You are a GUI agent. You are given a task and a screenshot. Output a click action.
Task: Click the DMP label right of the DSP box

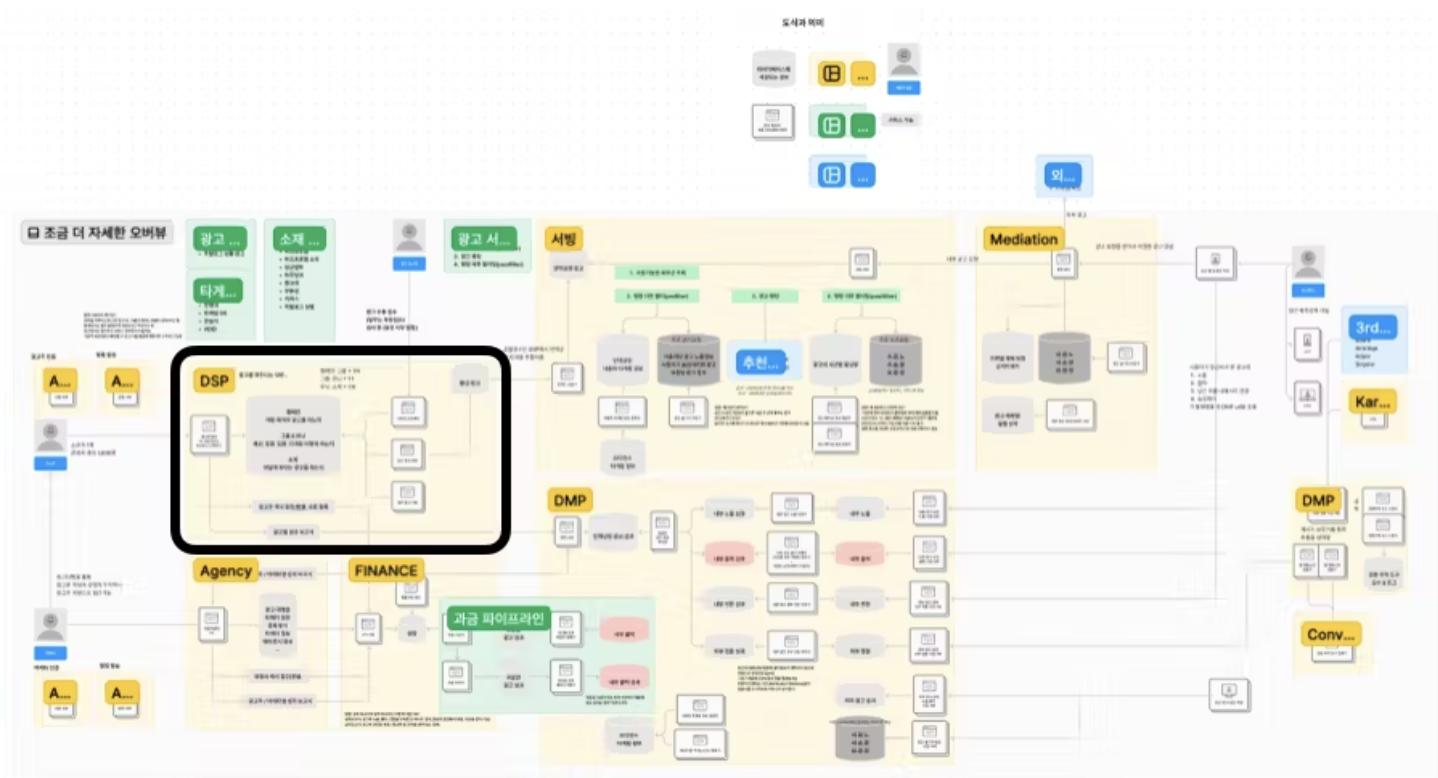(571, 501)
